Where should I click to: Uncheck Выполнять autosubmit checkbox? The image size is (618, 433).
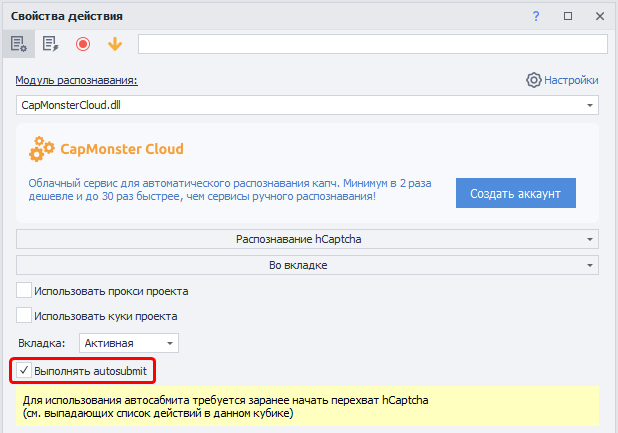click(x=24, y=370)
